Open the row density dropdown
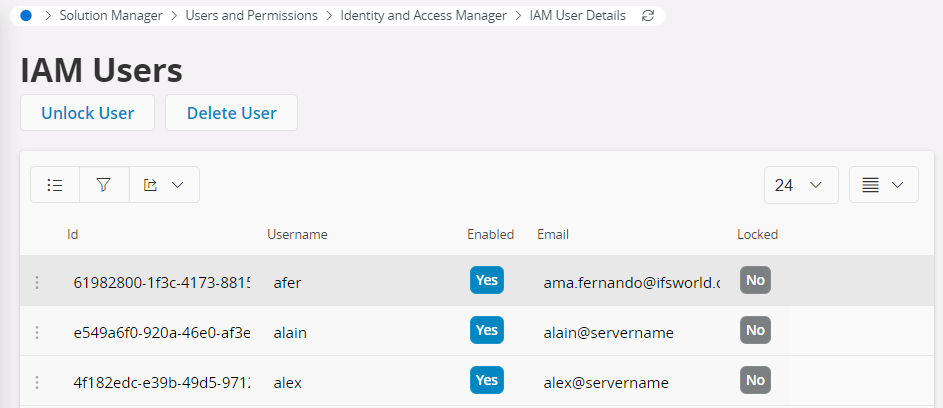Screen dimensions: 943x408 (883, 185)
